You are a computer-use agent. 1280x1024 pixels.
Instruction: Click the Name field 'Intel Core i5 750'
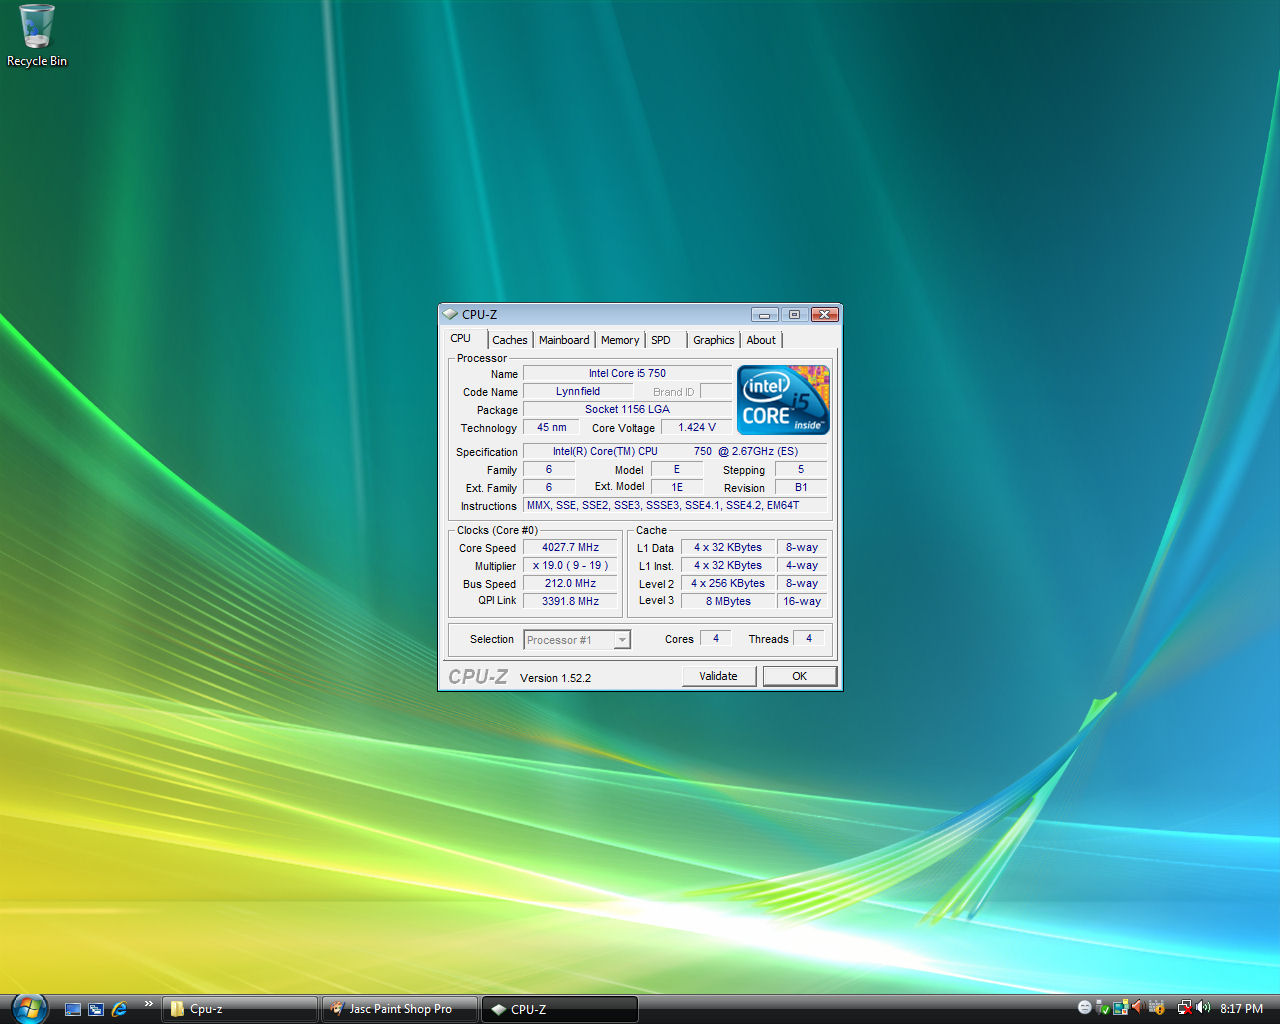point(627,373)
